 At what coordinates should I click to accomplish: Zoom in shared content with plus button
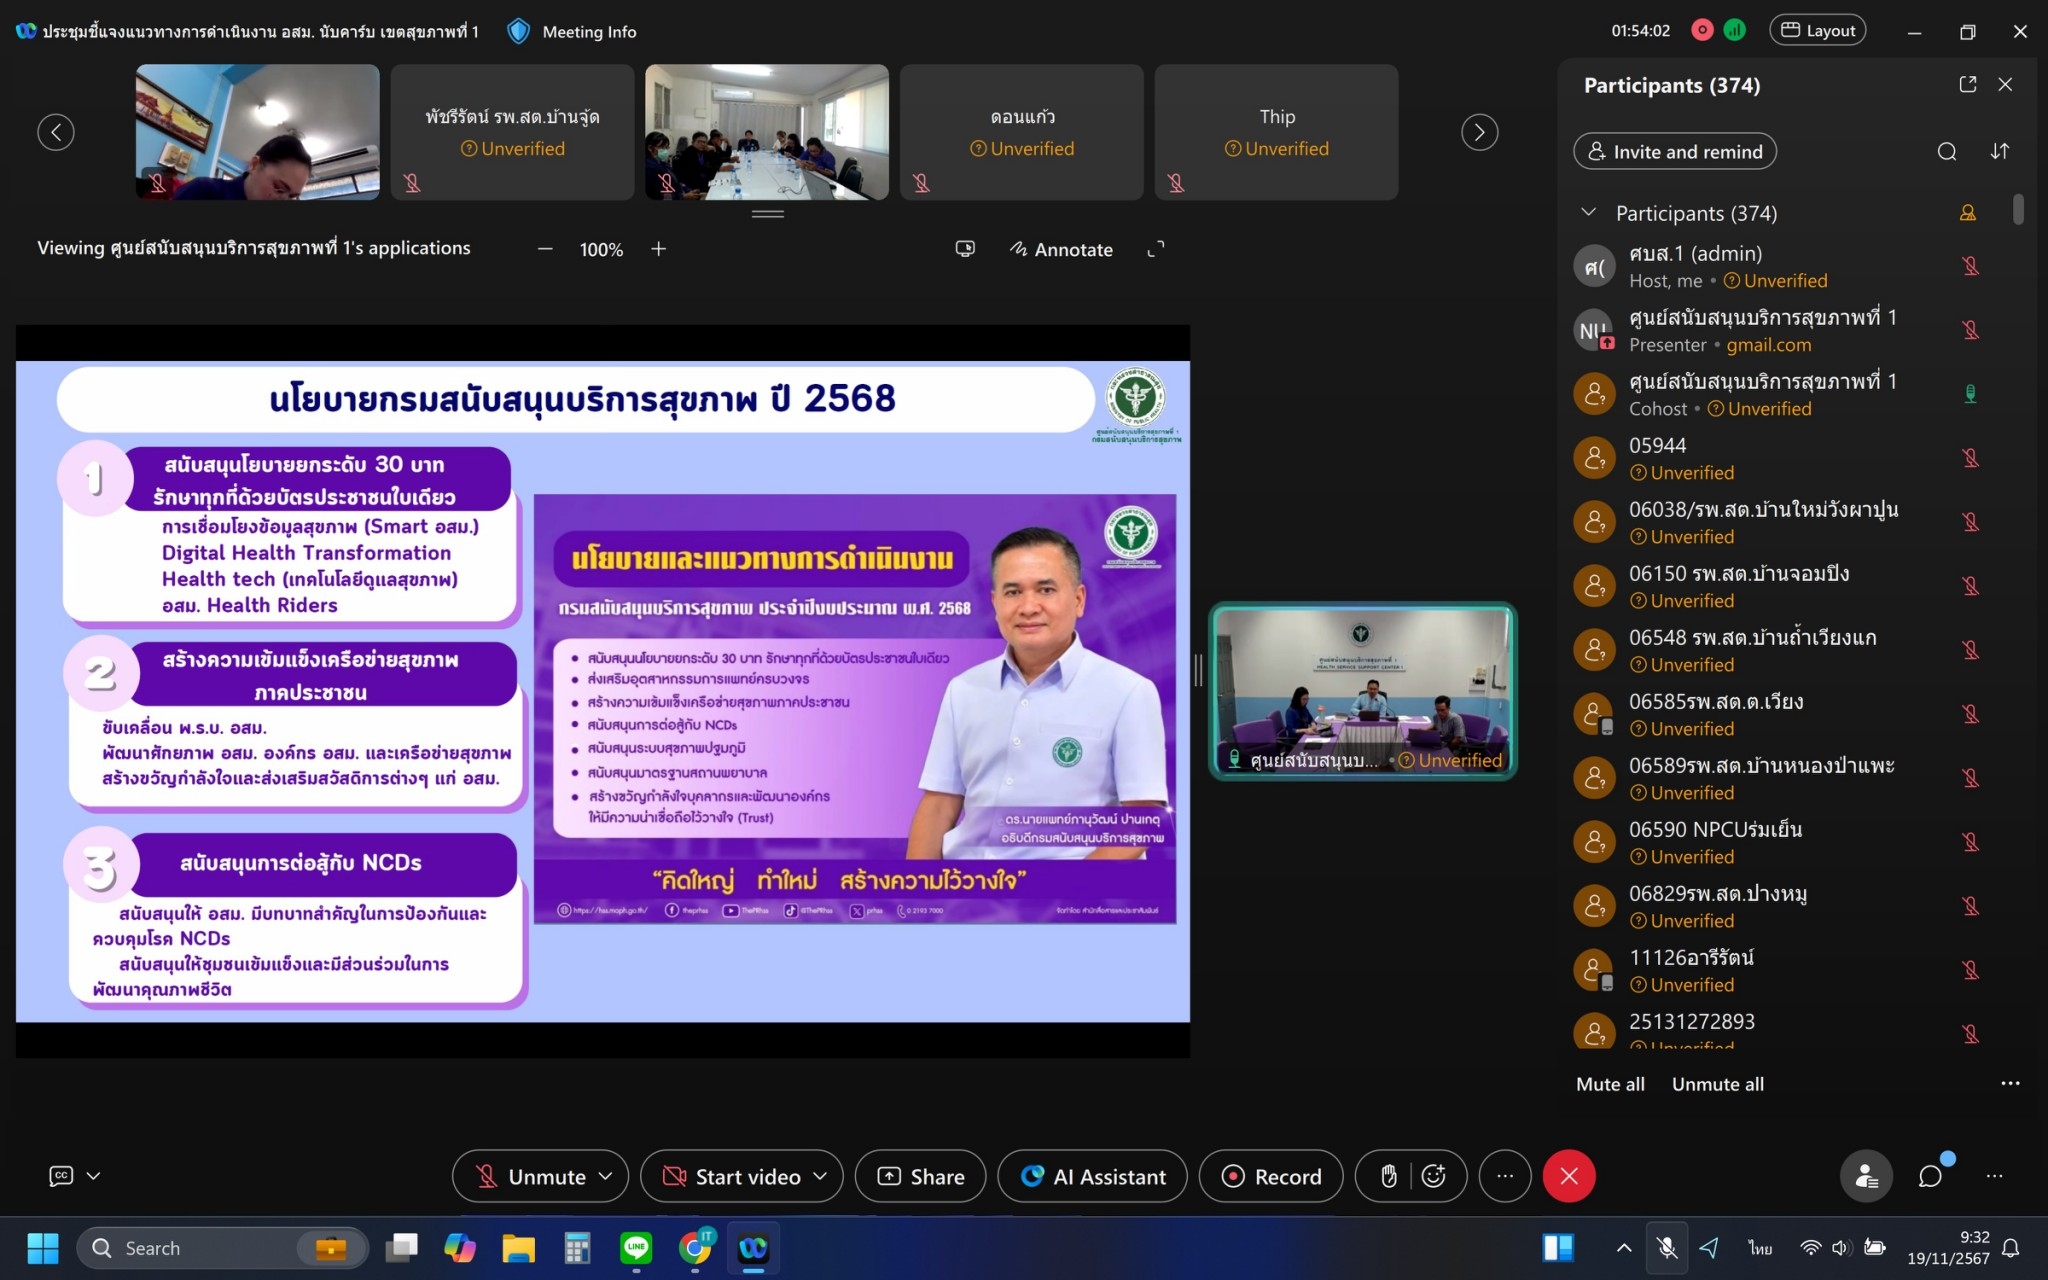click(x=658, y=249)
